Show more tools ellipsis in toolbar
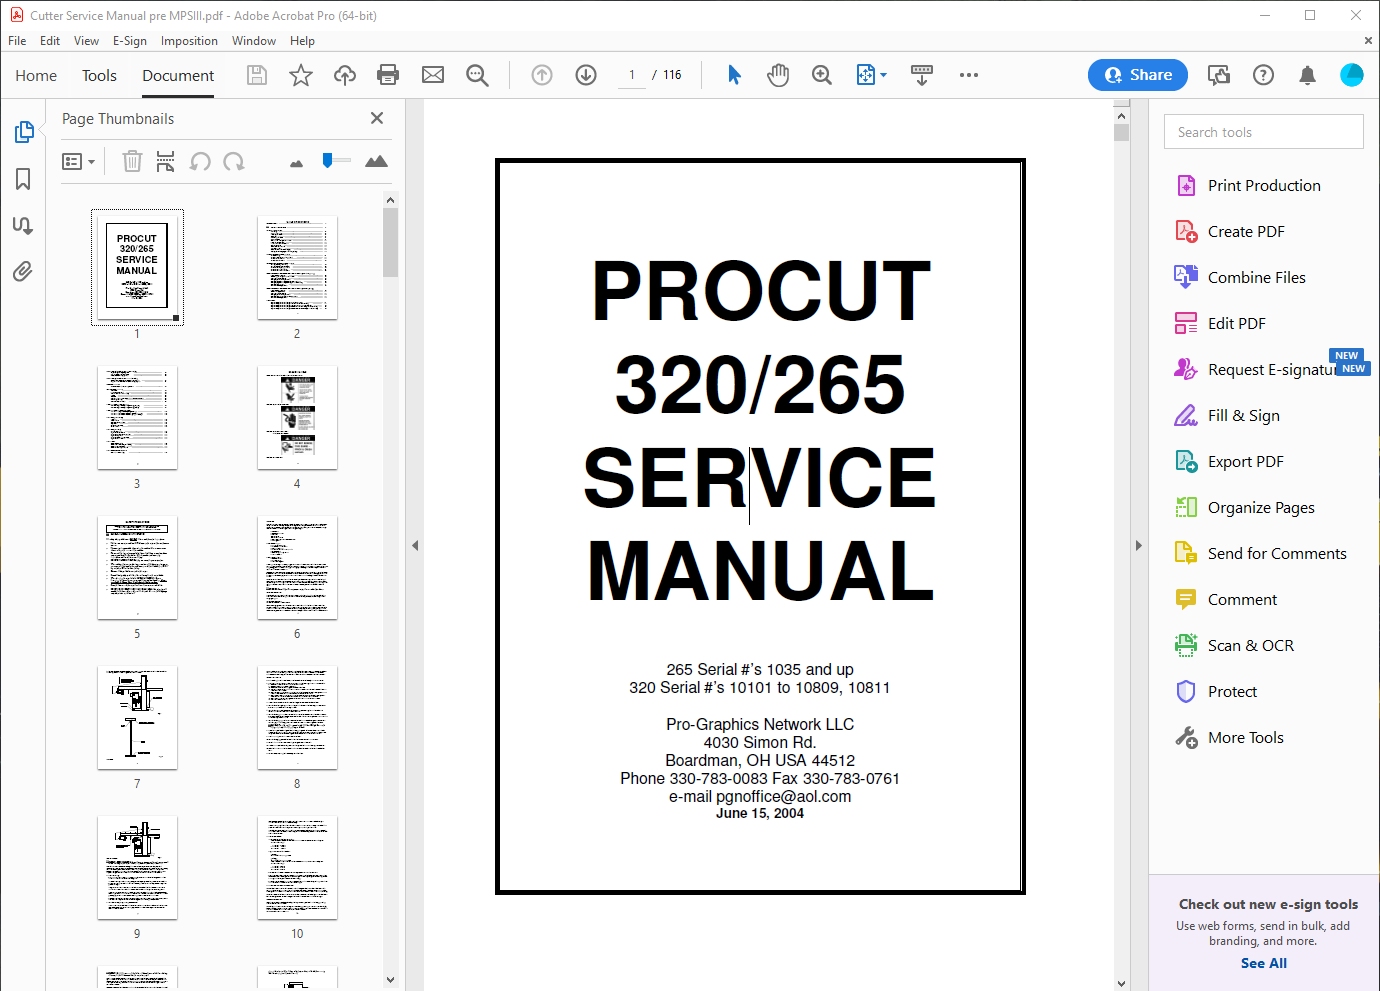 969,75
